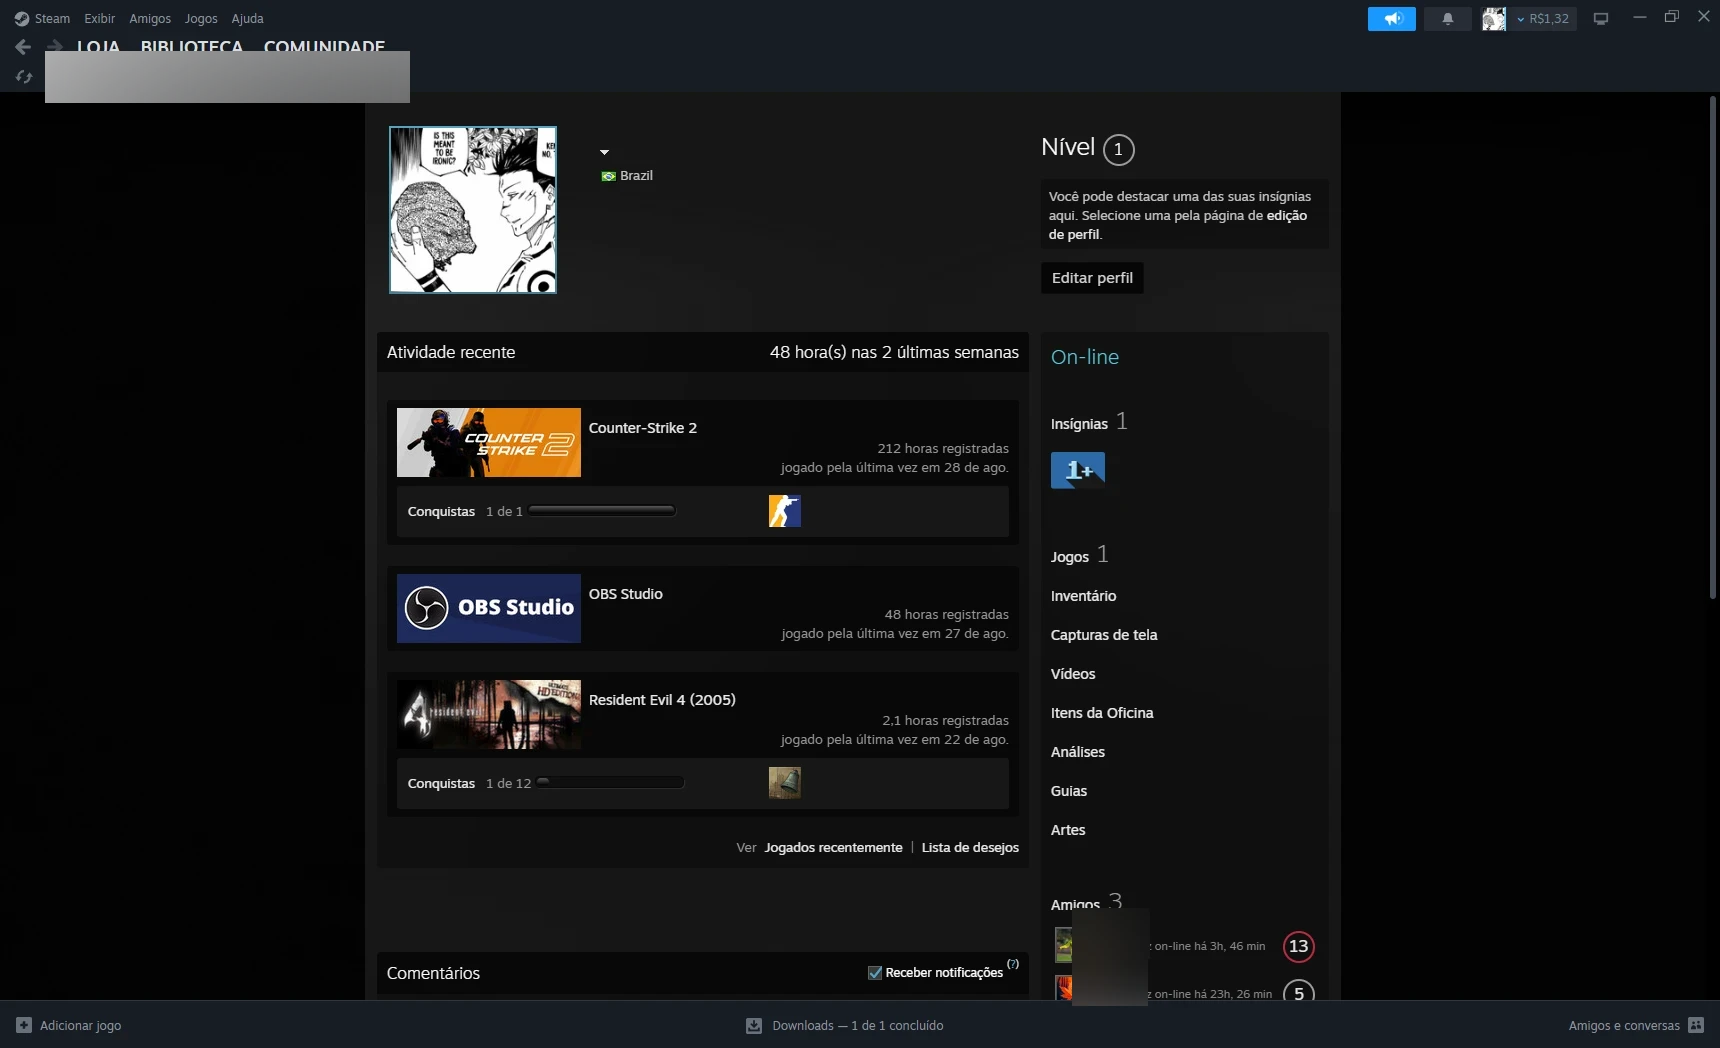Reload the page with the refresh icon
This screenshot has width=1720, height=1048.
click(x=24, y=76)
